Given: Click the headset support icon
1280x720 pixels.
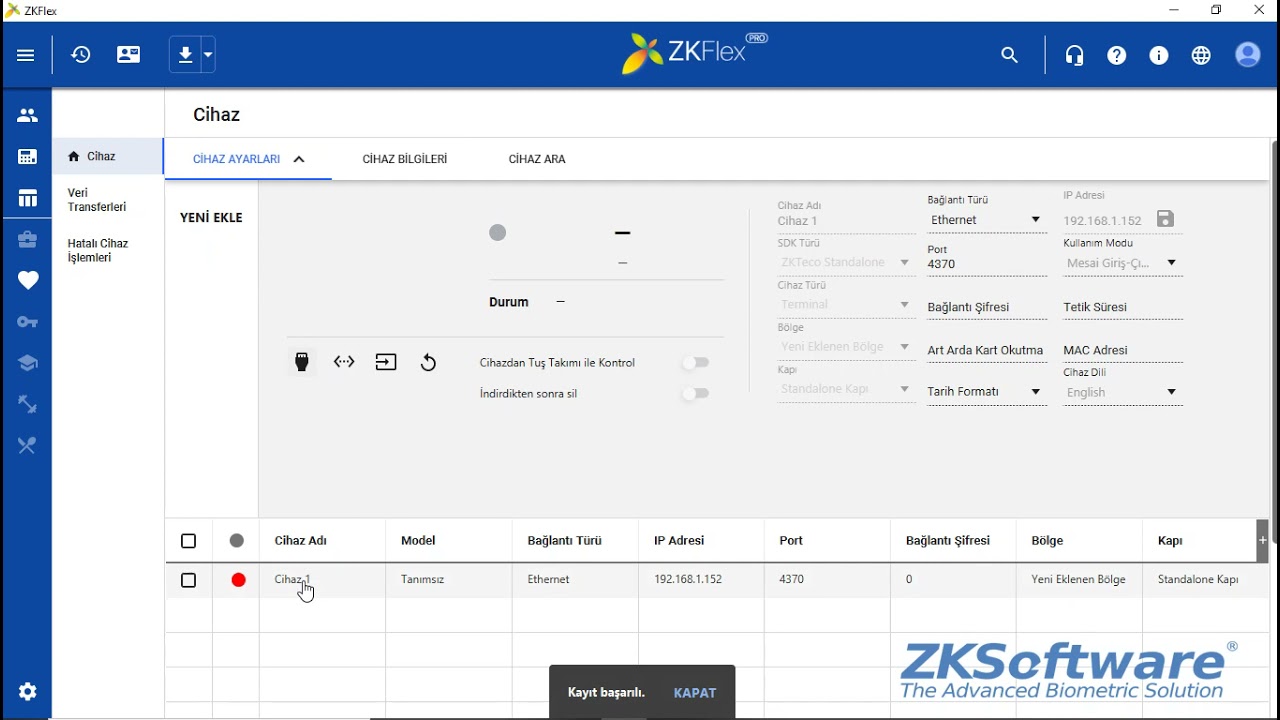Looking at the screenshot, I should [x=1075, y=56].
